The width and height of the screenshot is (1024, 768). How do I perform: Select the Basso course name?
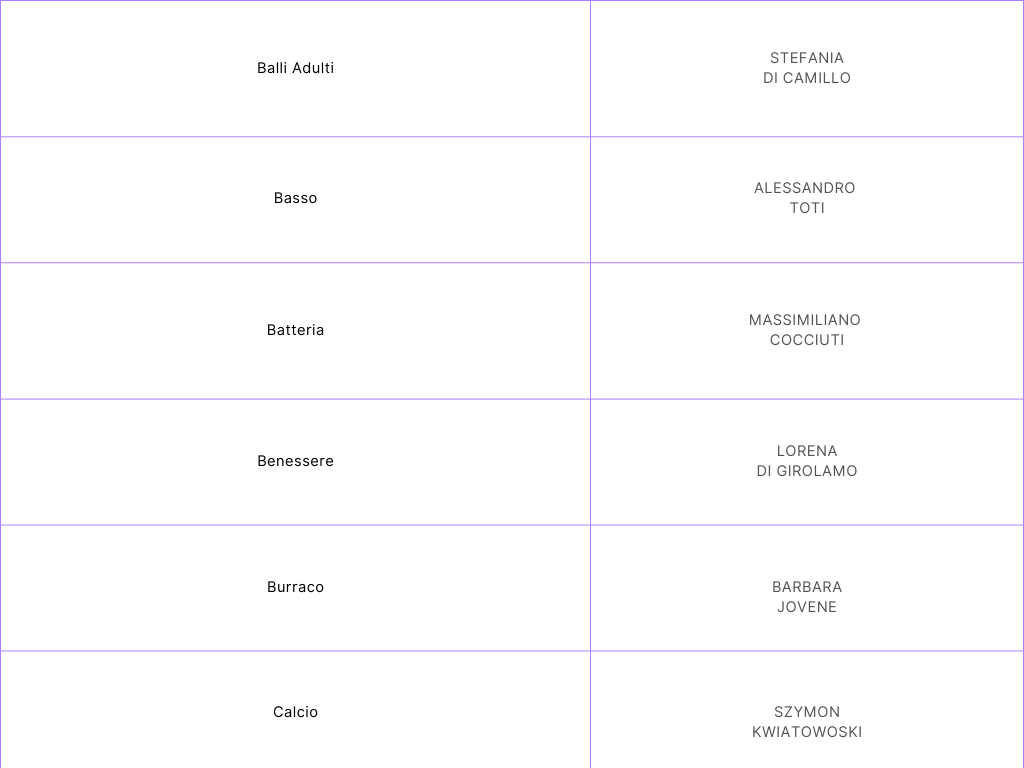(295, 198)
